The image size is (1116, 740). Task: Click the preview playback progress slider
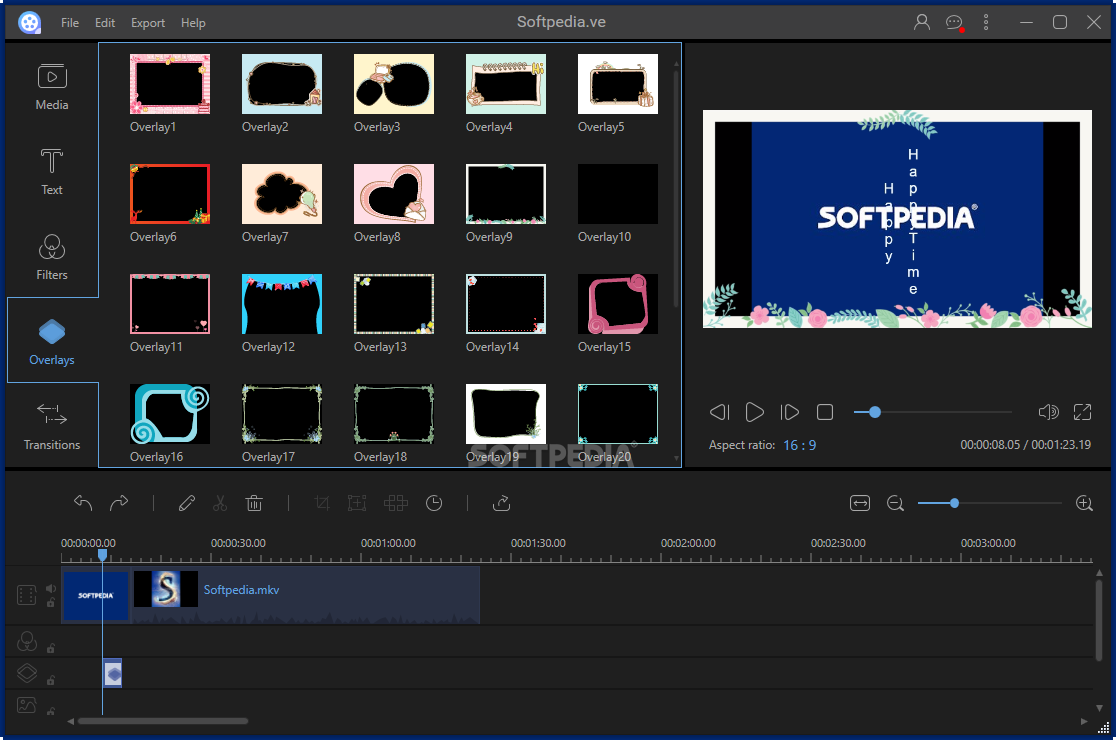pyautogui.click(x=932, y=412)
